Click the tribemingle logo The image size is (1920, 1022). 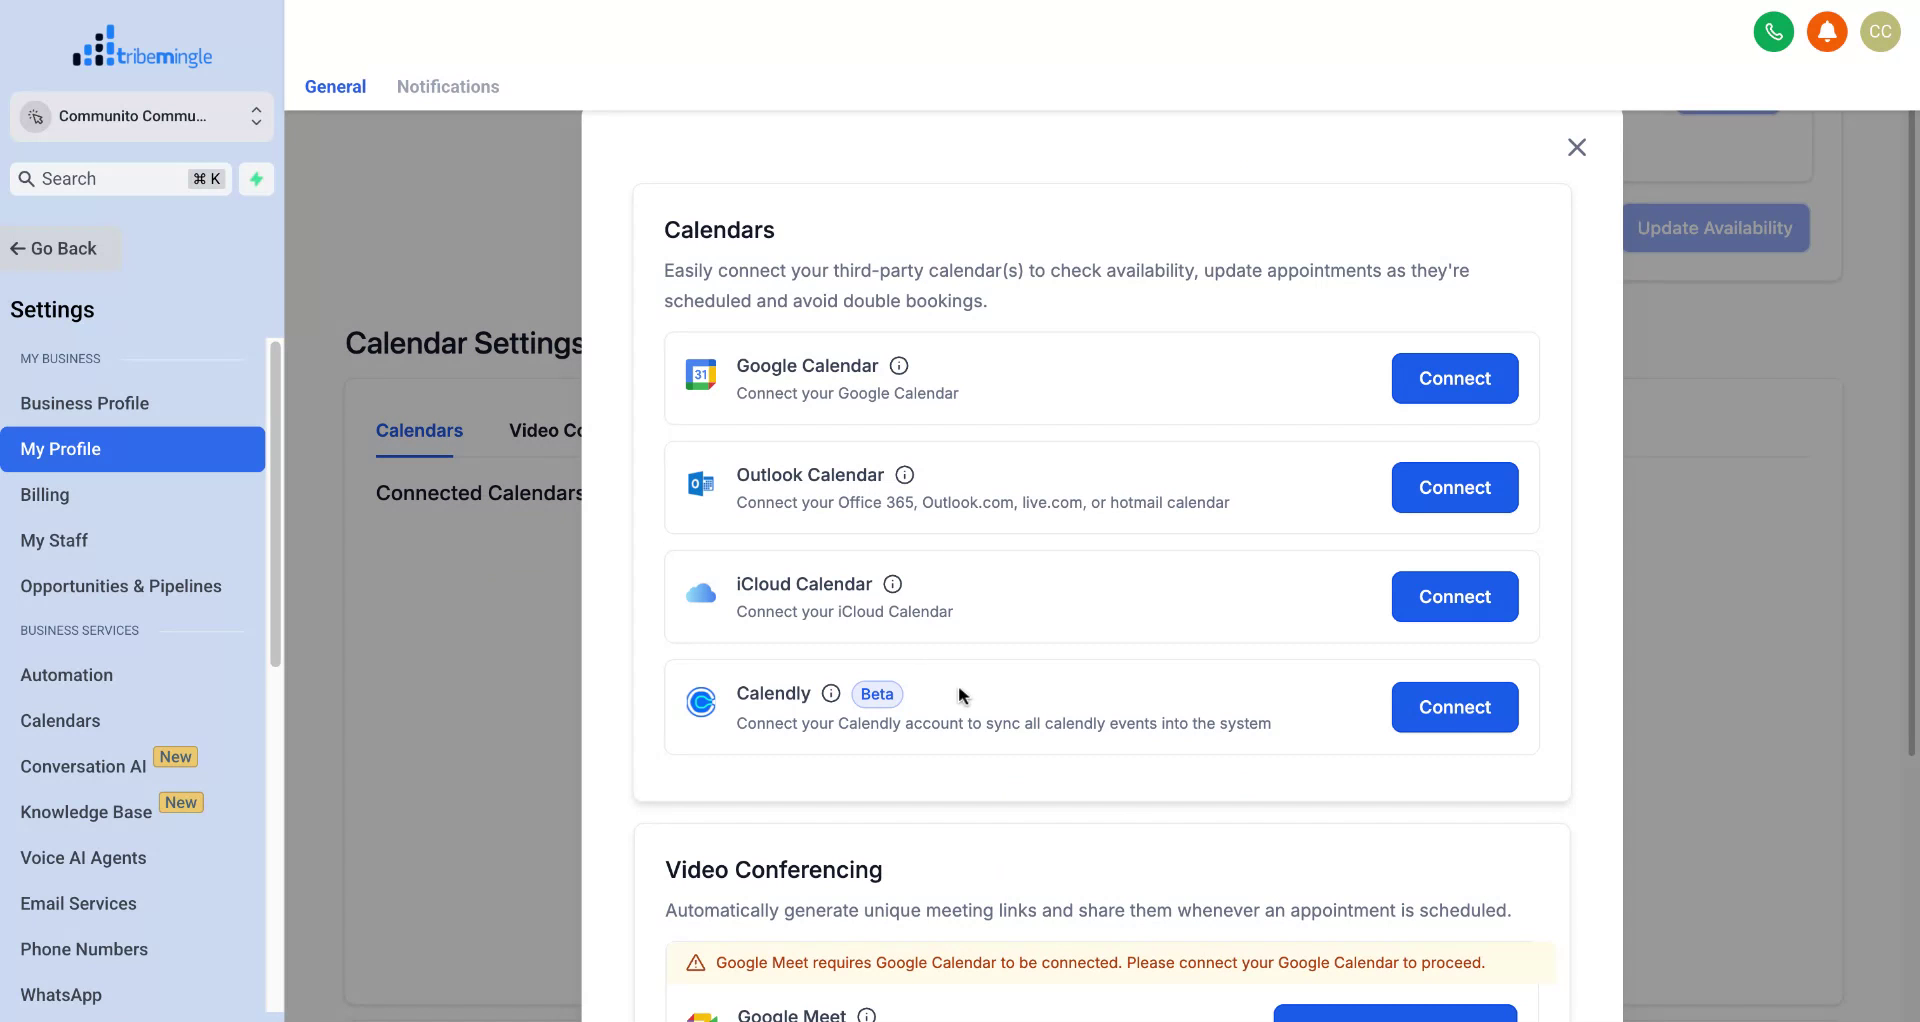[142, 46]
